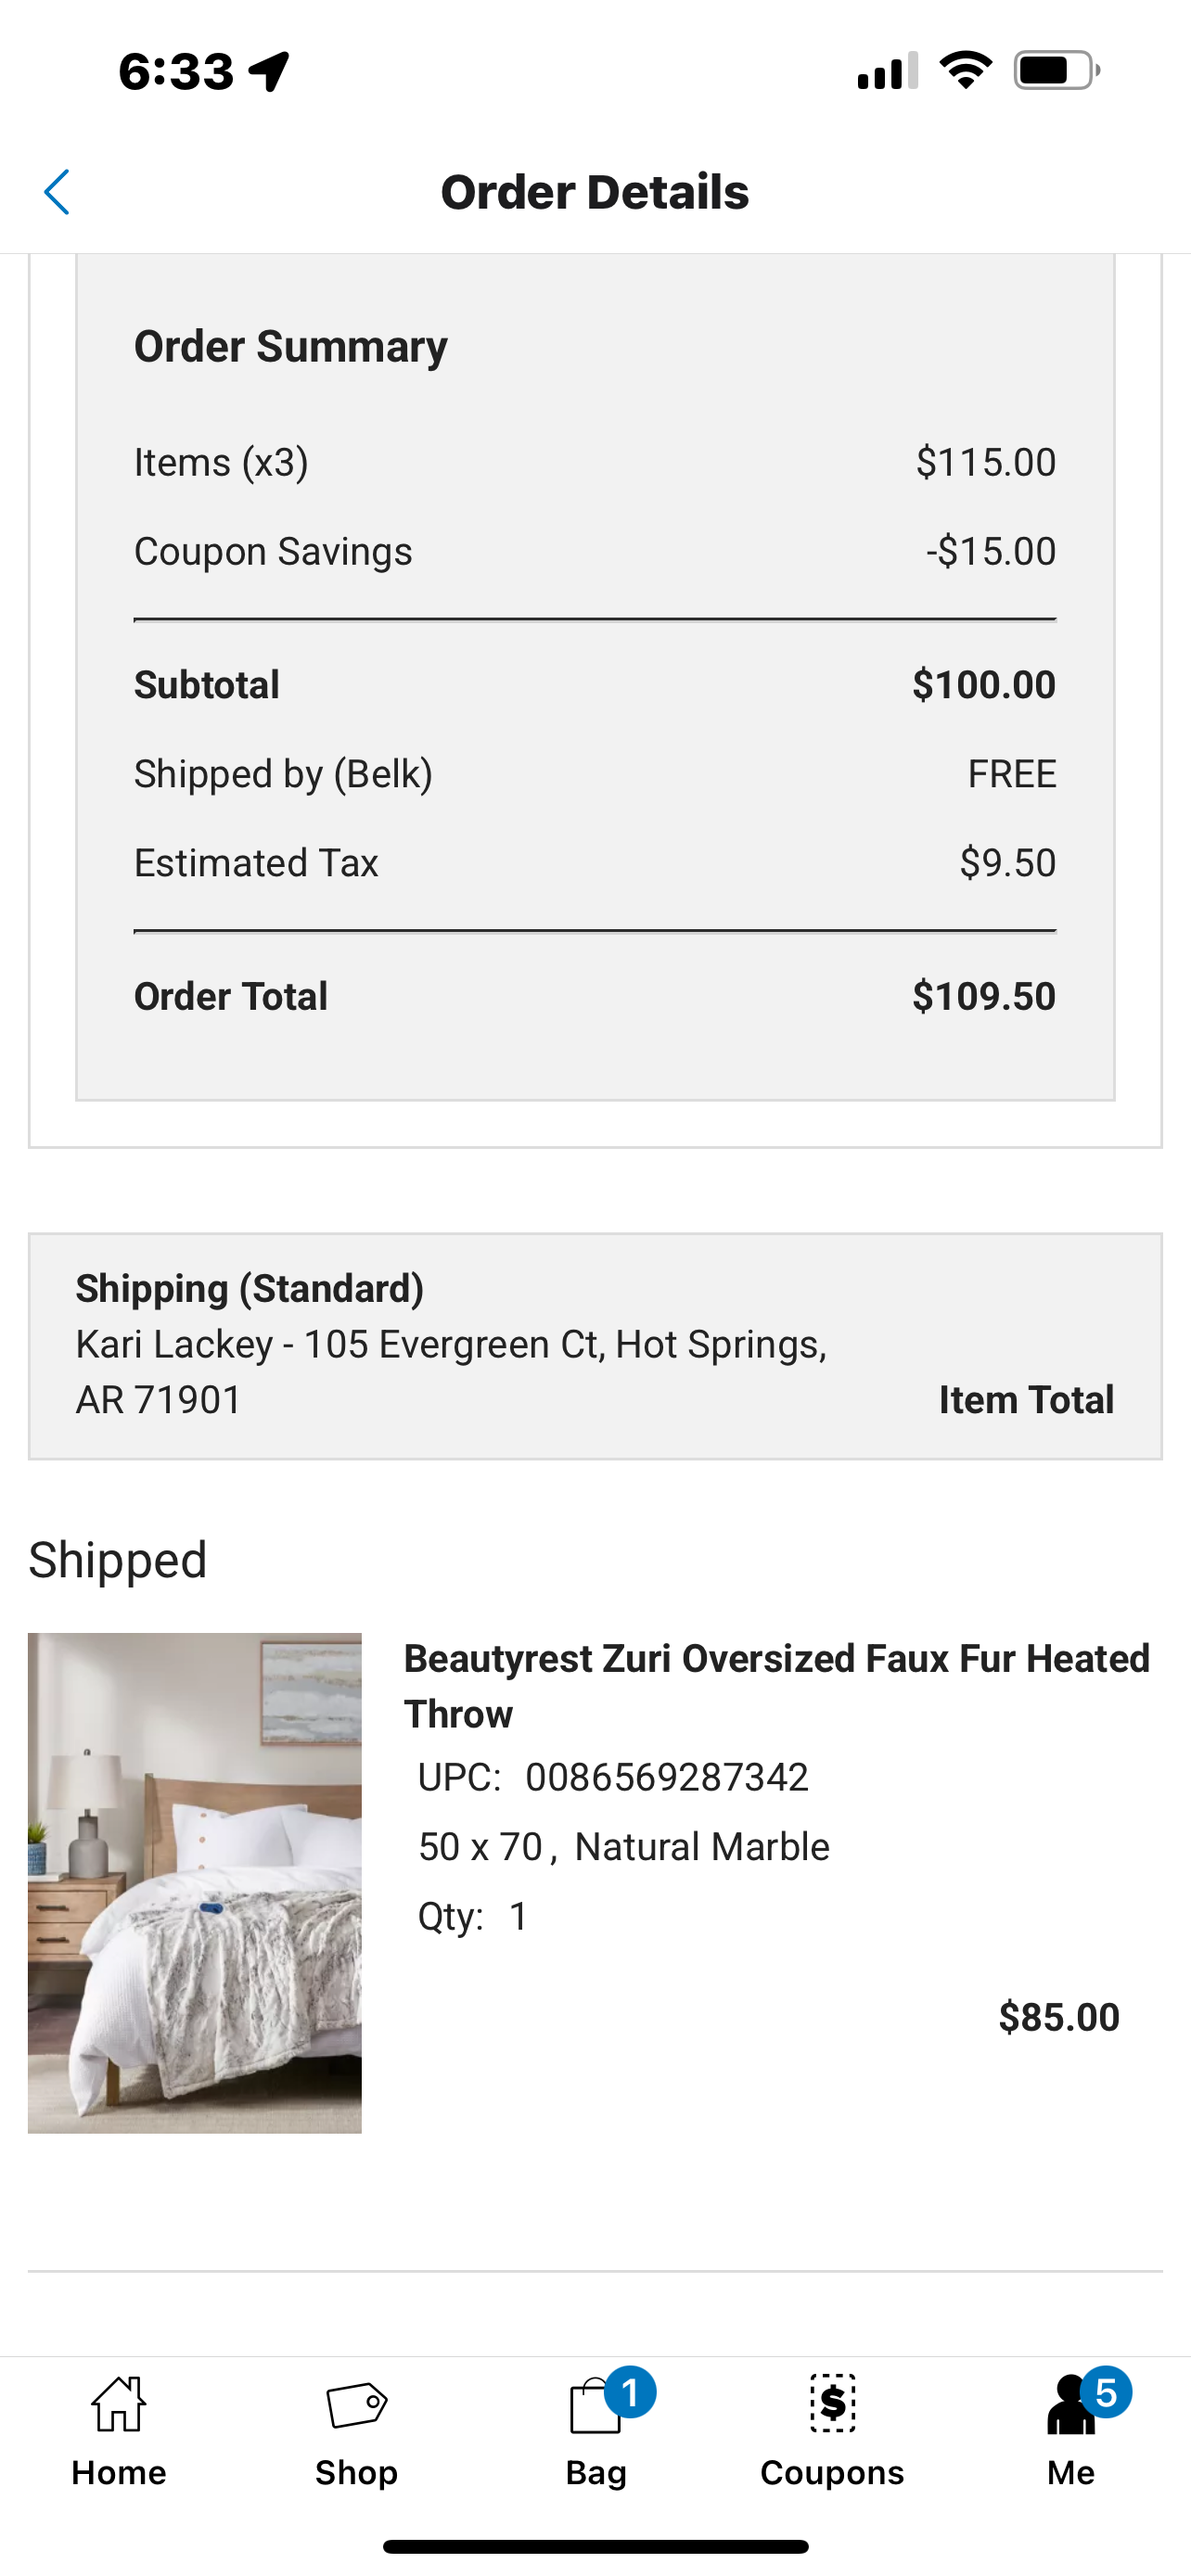Tap the Coupon Savings row
Screen dimensions: 1191x2576
click(x=595, y=551)
